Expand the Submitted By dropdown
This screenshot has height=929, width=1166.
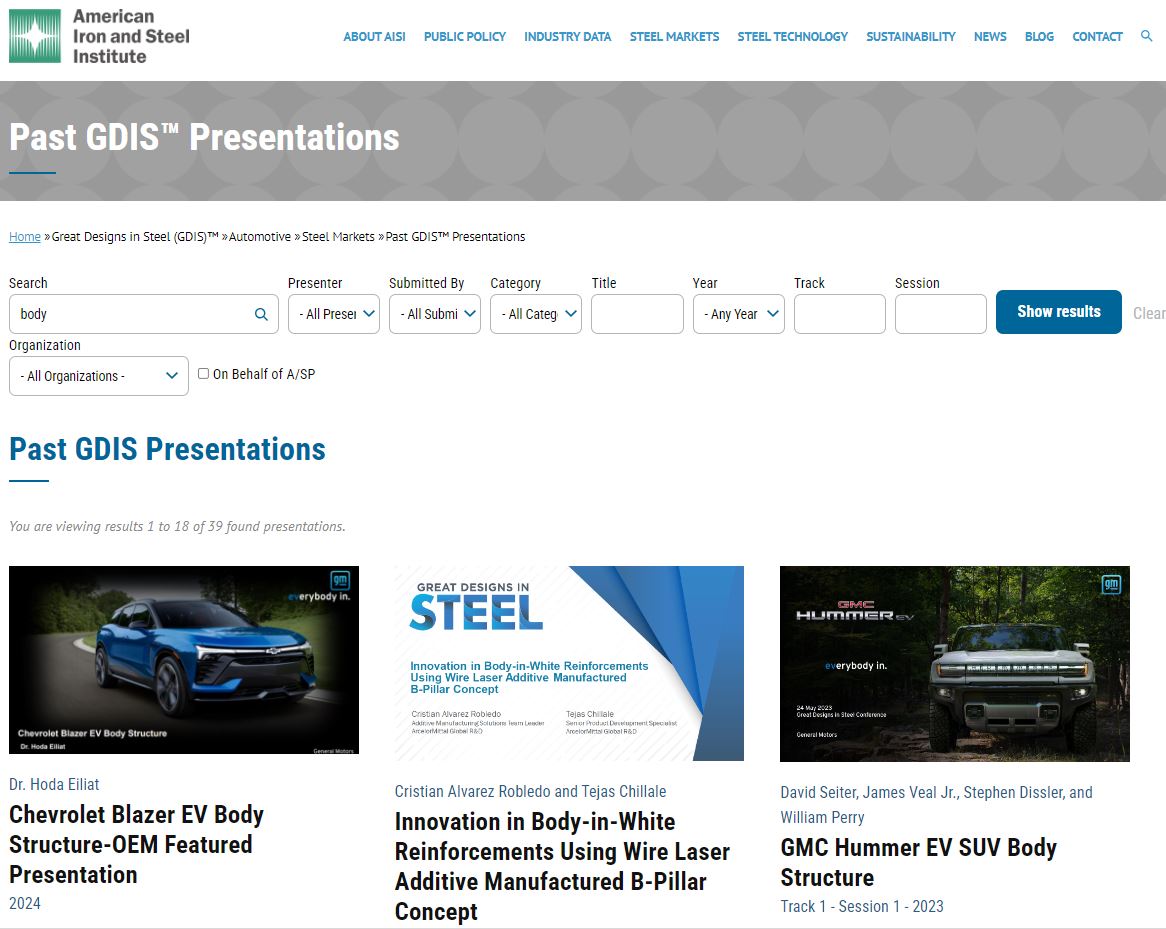click(x=434, y=314)
